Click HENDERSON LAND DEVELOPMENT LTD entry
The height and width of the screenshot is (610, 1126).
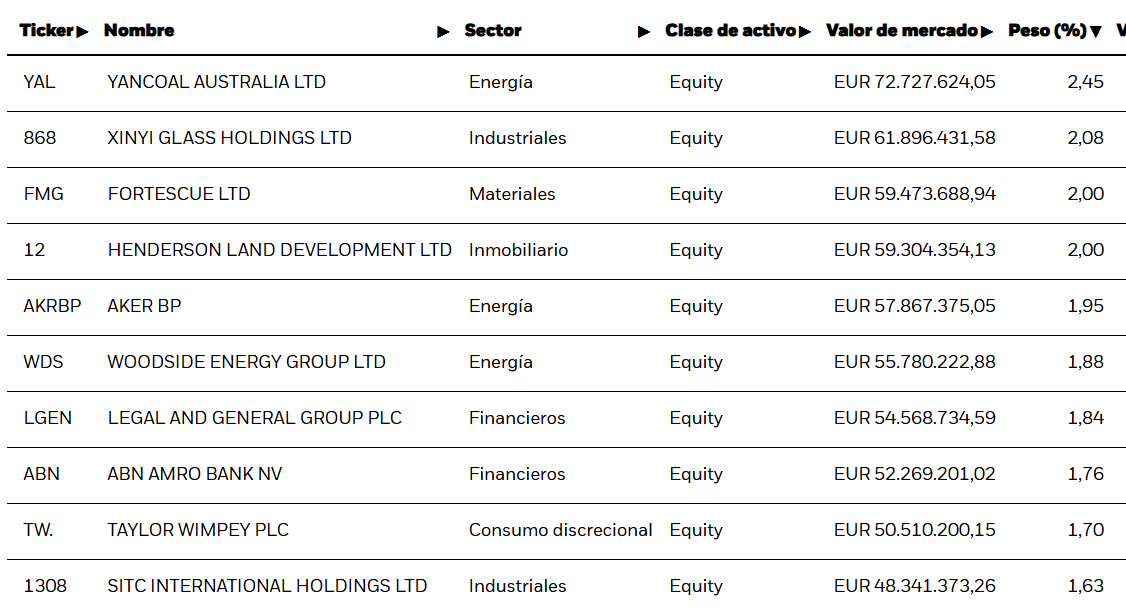pos(279,250)
